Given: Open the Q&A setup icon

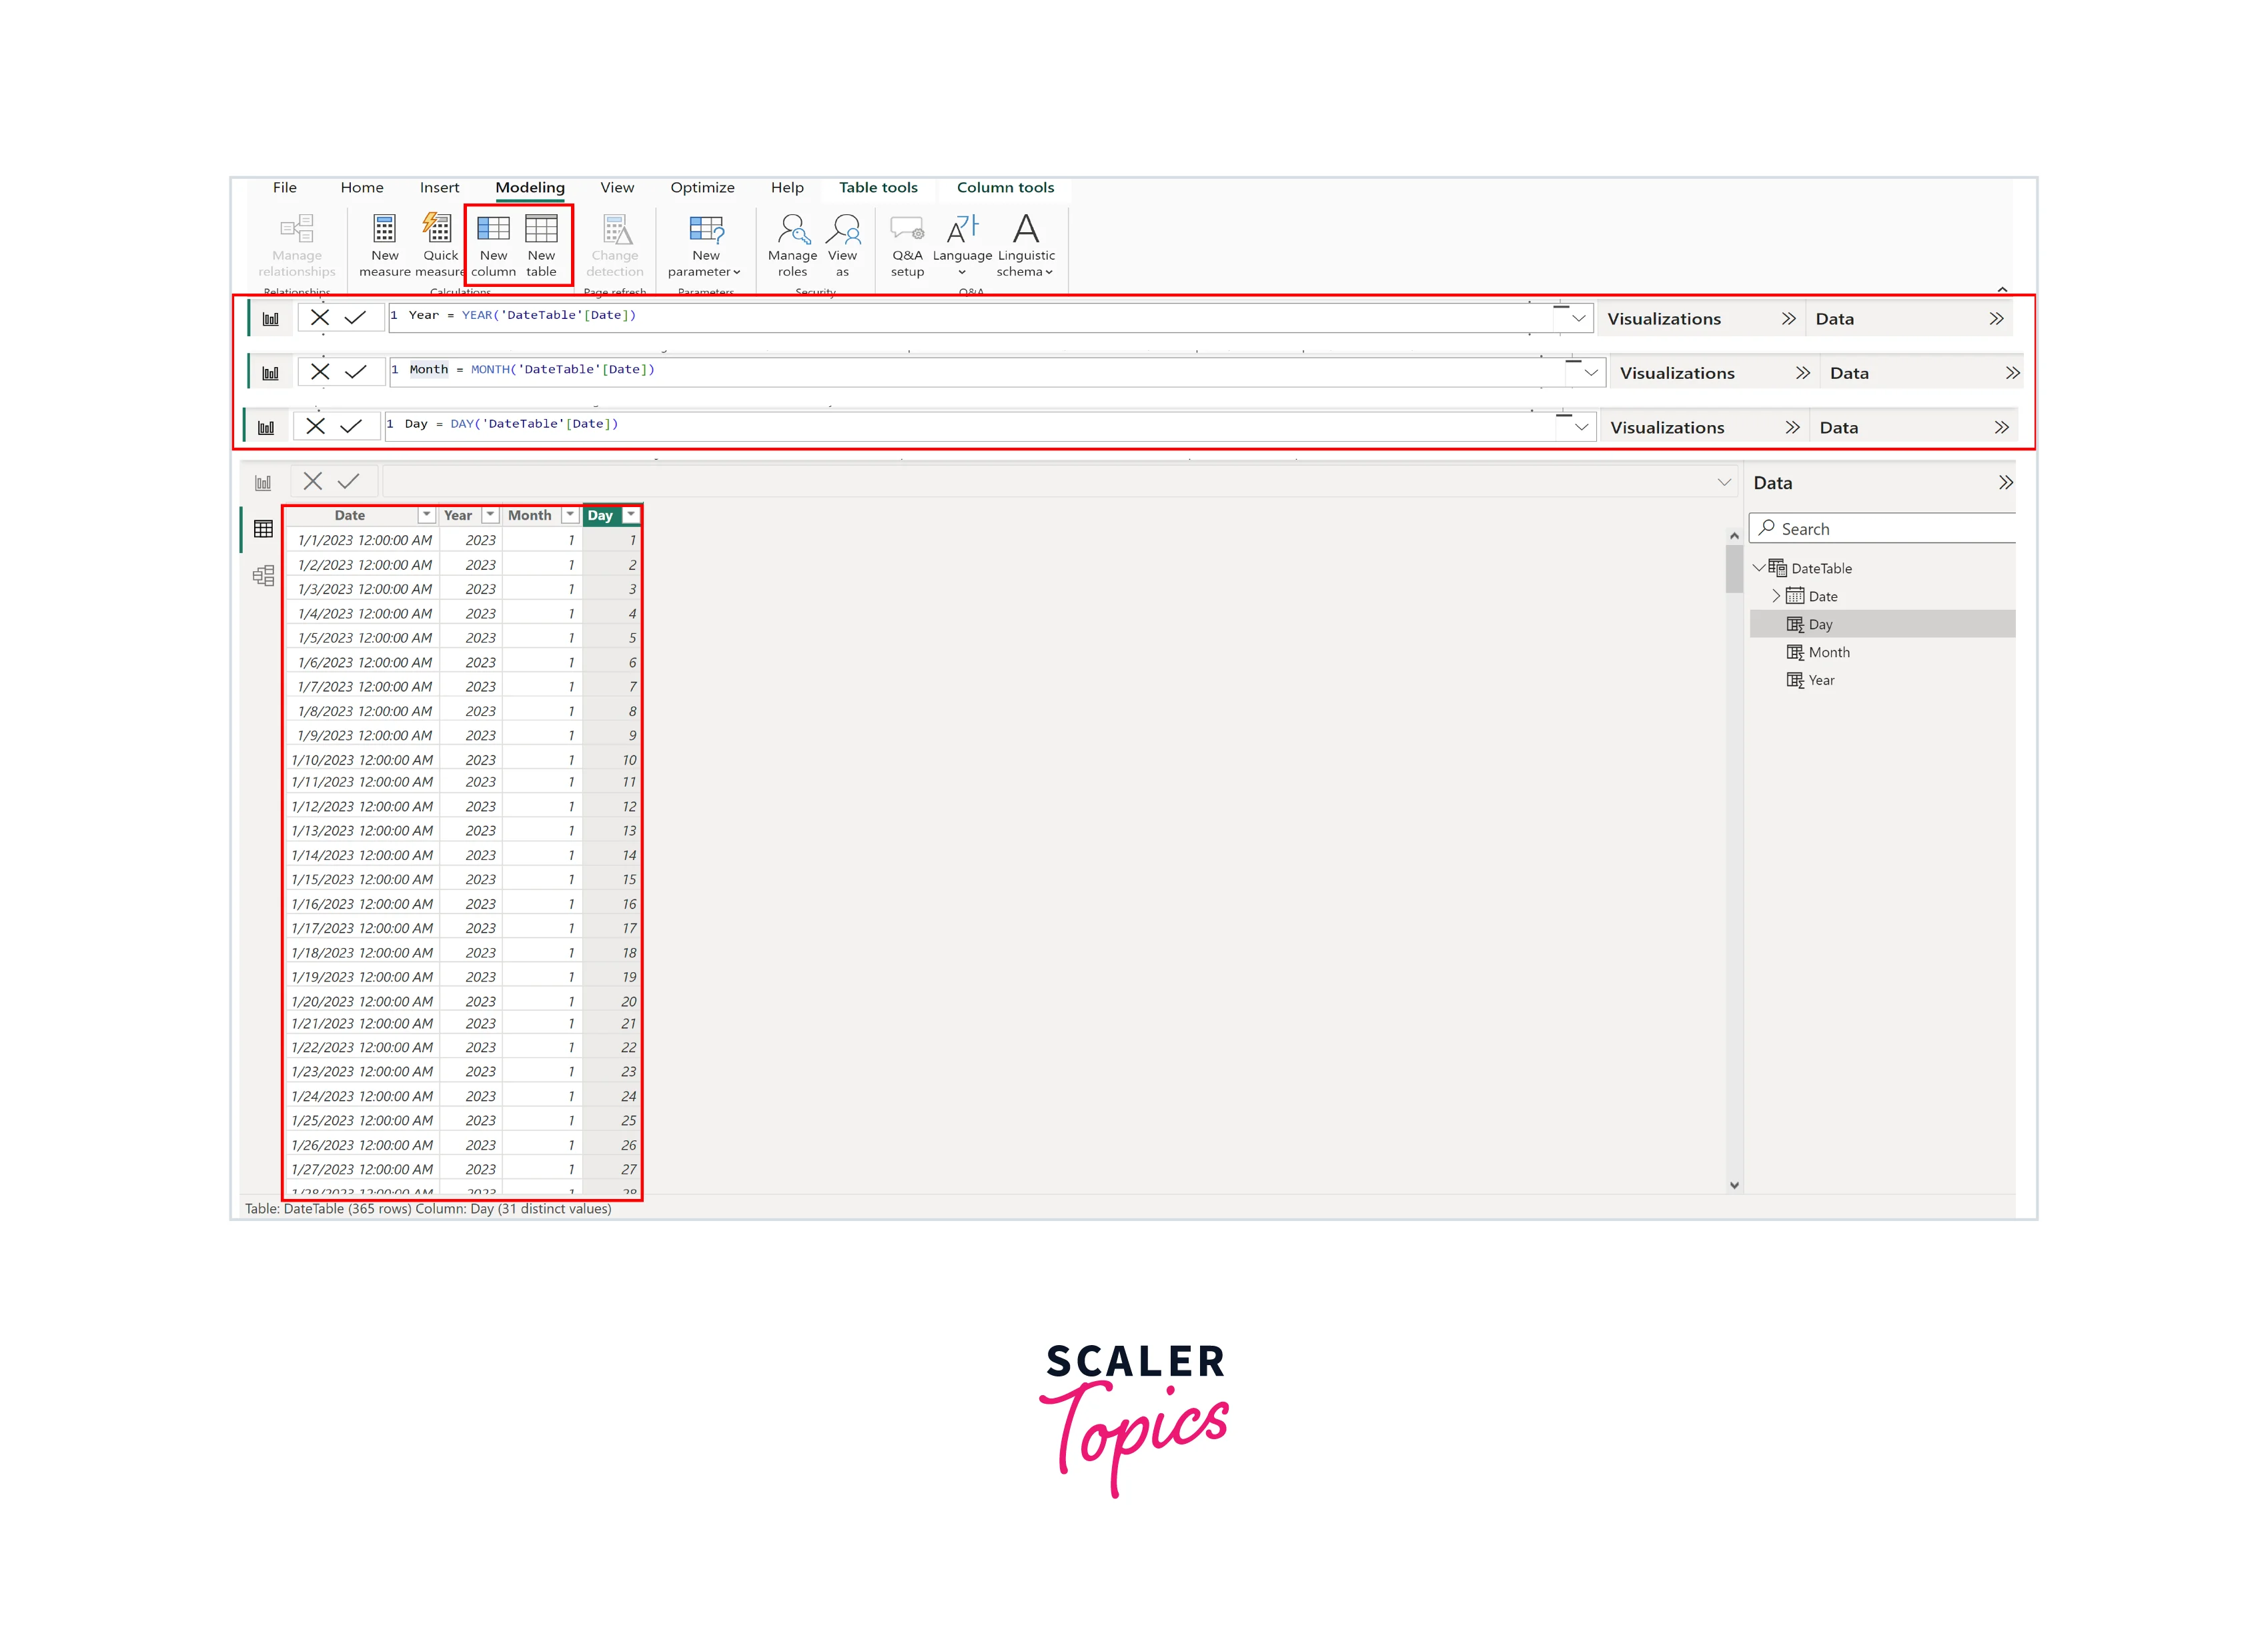Looking at the screenshot, I should click(907, 230).
